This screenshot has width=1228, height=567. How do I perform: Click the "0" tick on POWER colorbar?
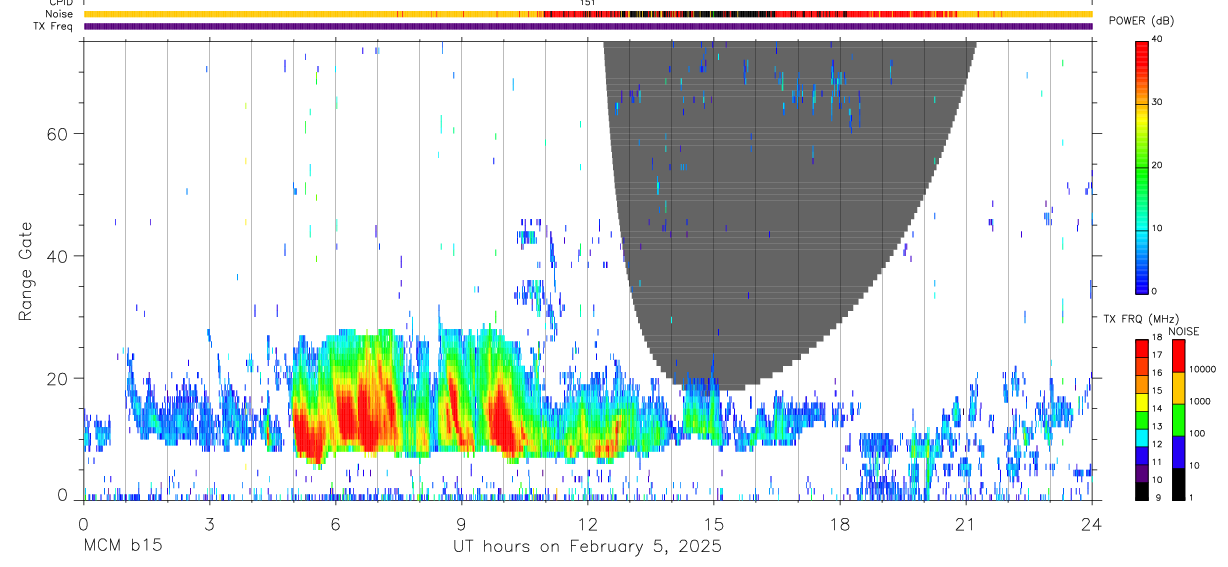point(1154,291)
